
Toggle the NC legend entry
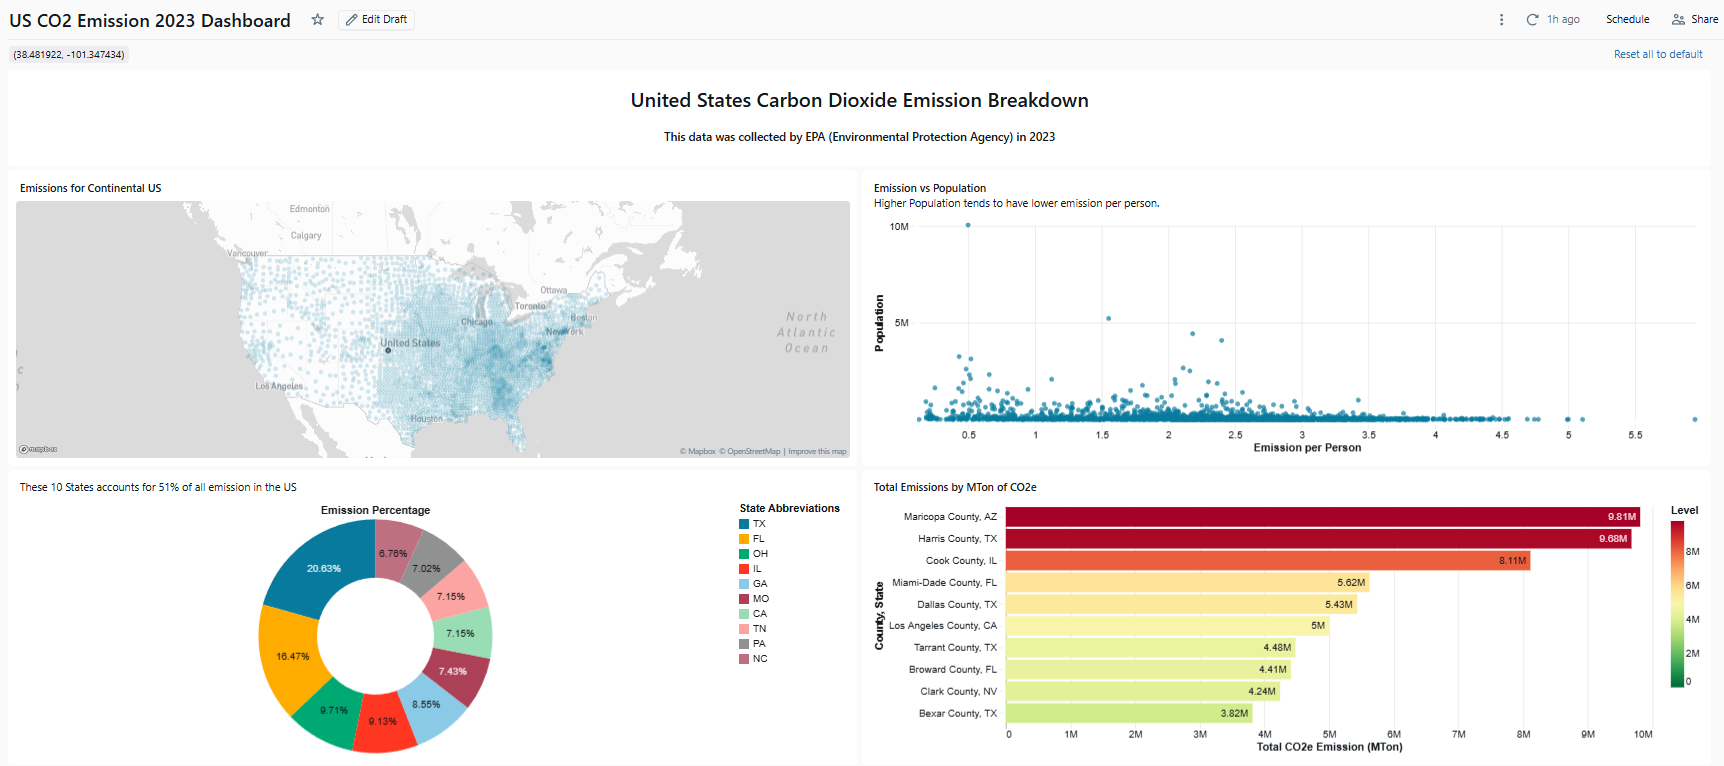pos(760,659)
